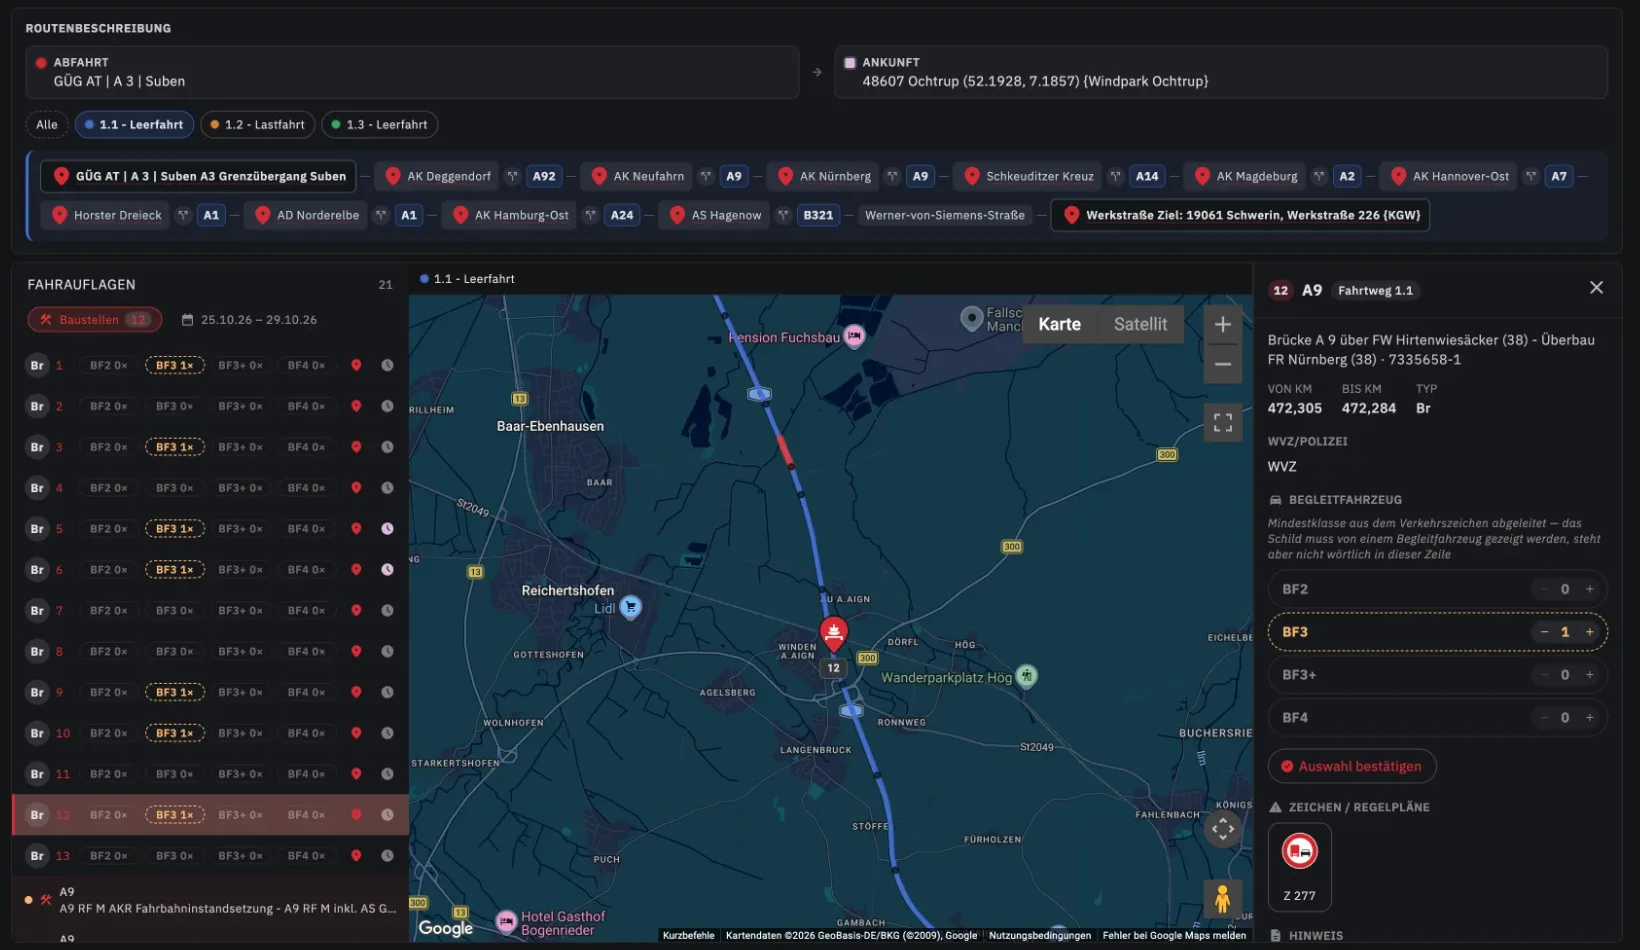Image resolution: width=1640 pixels, height=950 pixels.
Task: Decrease BF3 count with minus
Action: click(x=1544, y=632)
